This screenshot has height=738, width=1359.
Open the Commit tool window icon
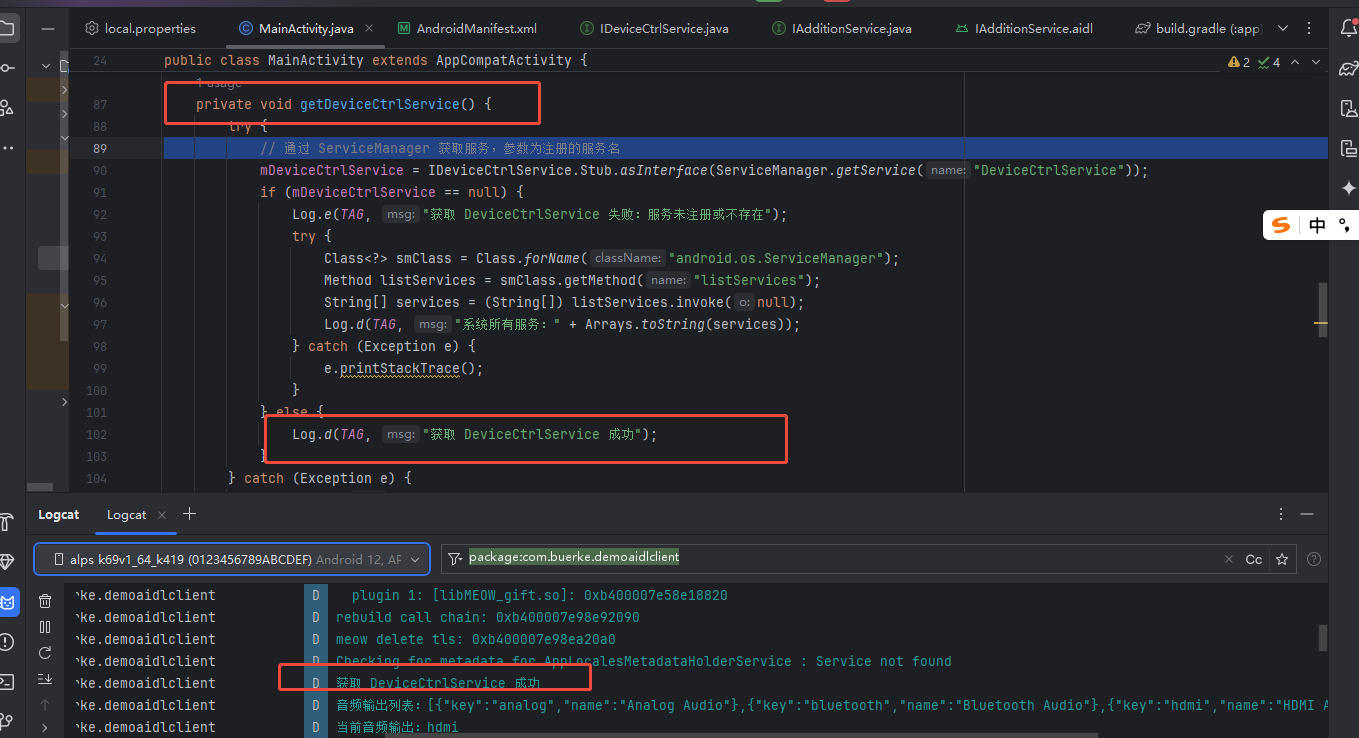6,67
